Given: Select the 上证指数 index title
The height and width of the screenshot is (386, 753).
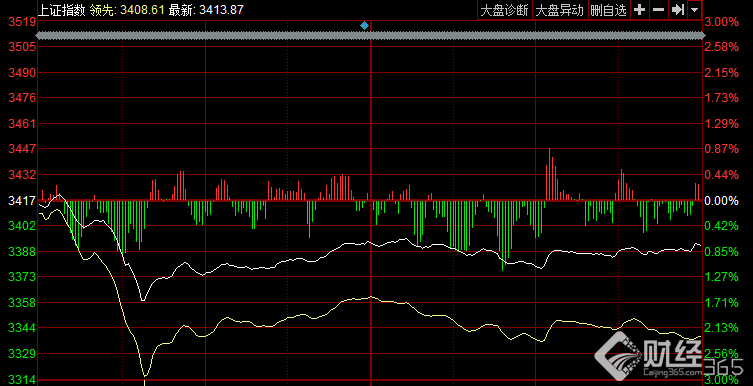Looking at the screenshot, I should click(61, 10).
